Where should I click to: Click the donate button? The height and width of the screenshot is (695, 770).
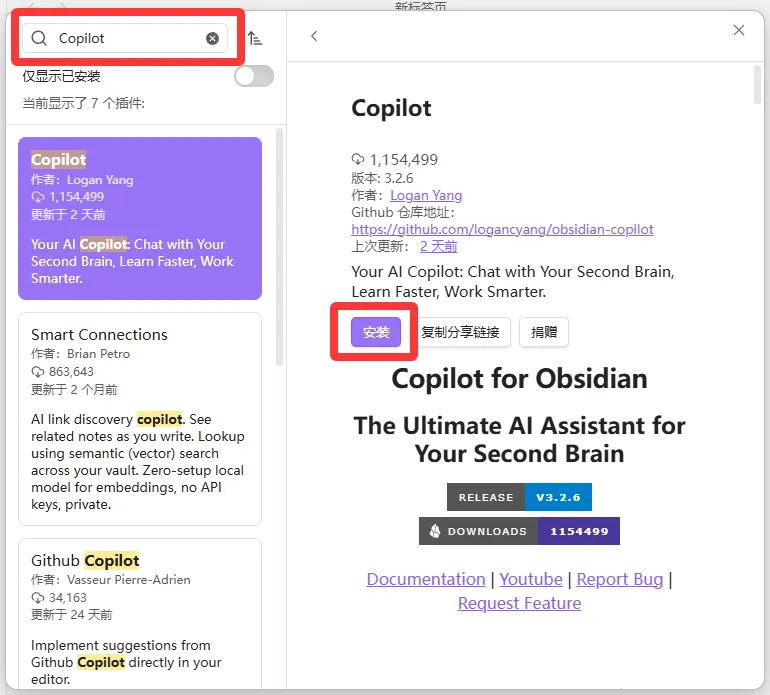tap(544, 332)
